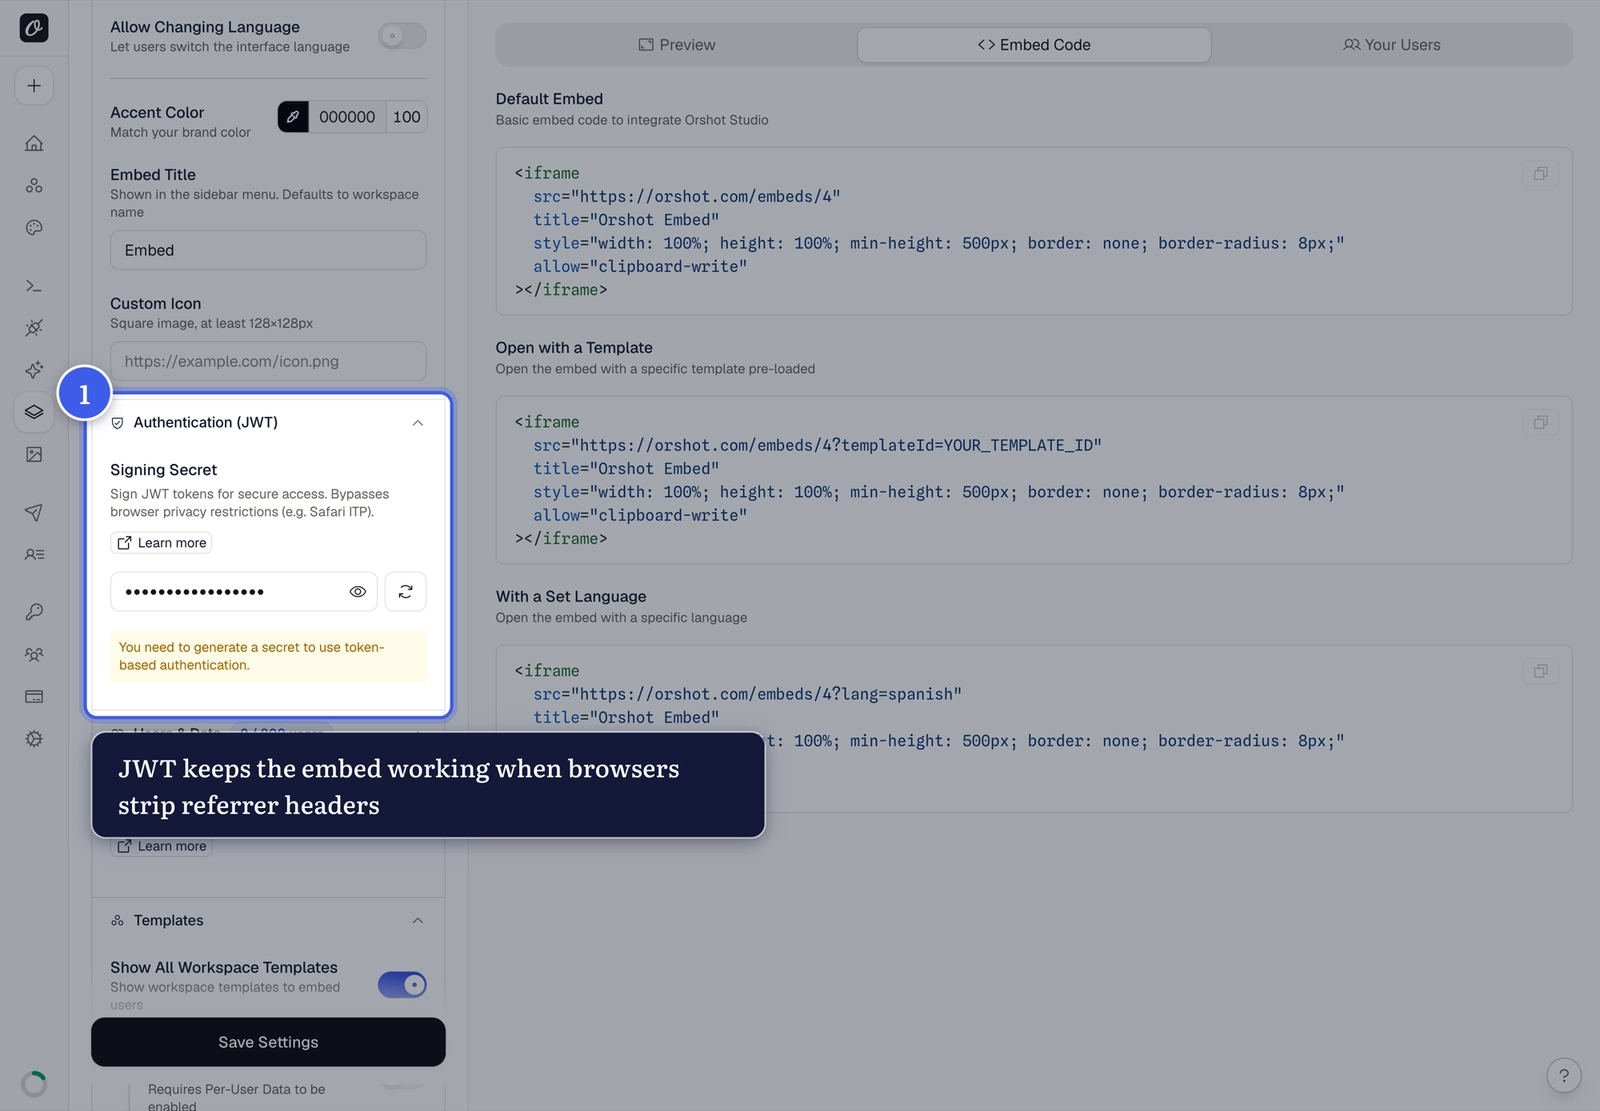Screen dimensions: 1600x1111
Task: Reveal the signing secret with eye icon
Action: coord(357,592)
